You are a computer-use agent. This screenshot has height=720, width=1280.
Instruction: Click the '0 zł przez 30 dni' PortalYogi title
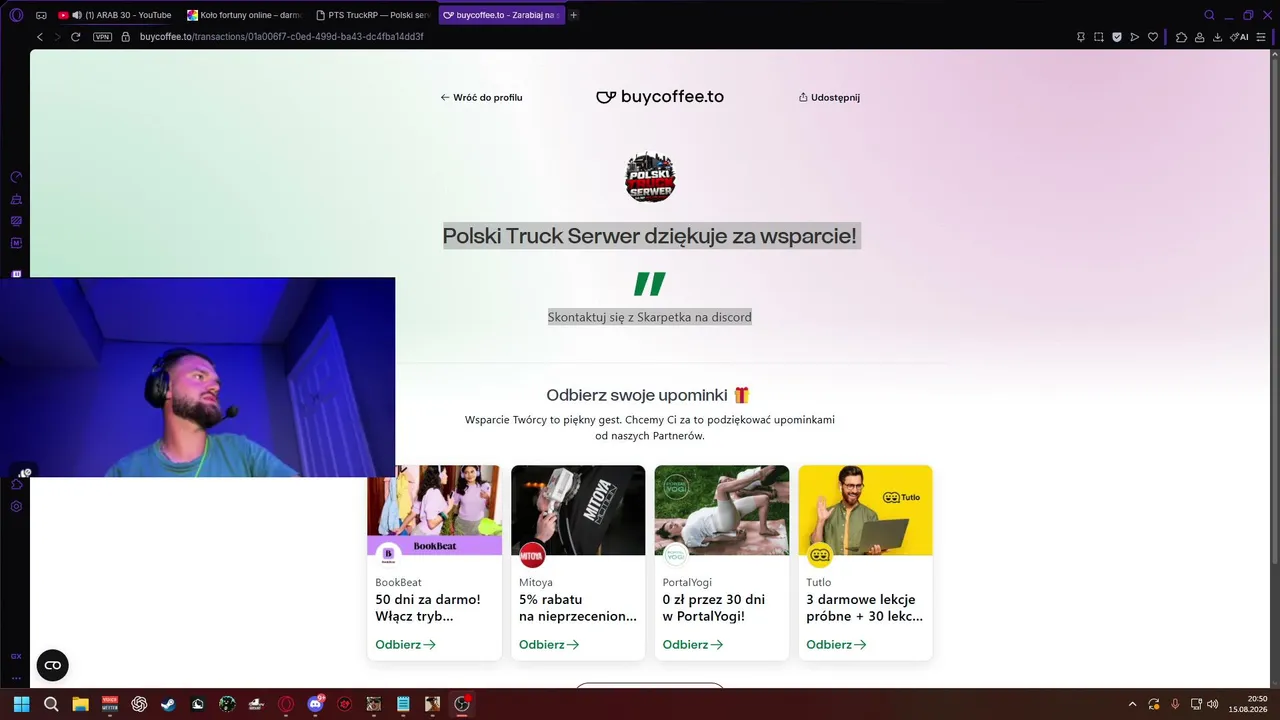(x=714, y=608)
